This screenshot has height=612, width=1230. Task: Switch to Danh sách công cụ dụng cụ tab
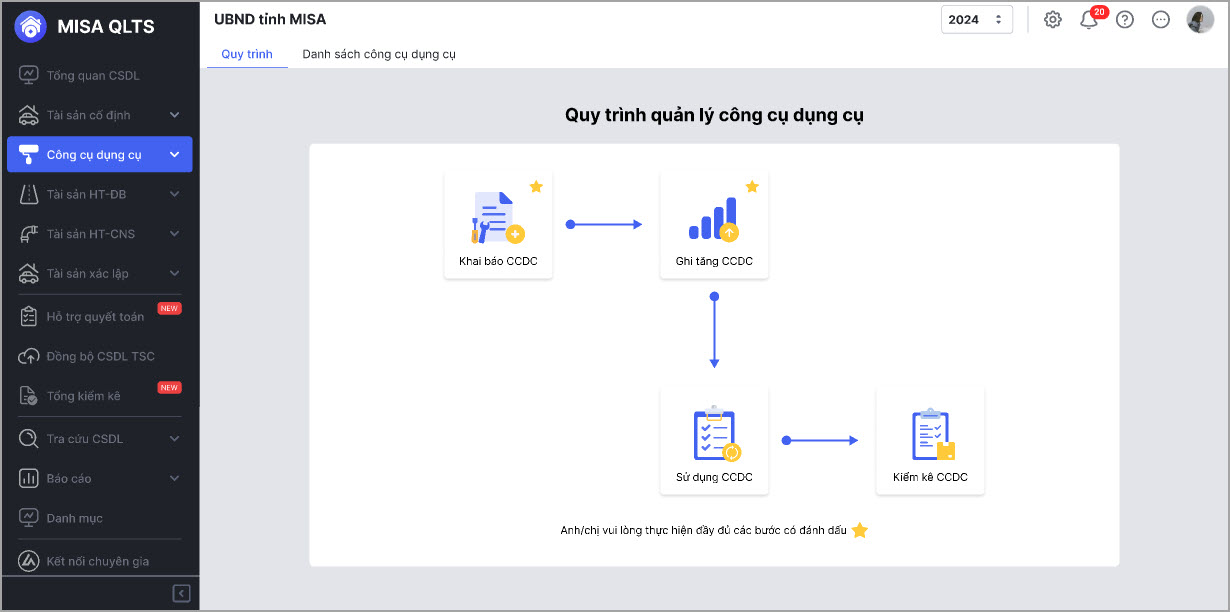(379, 54)
